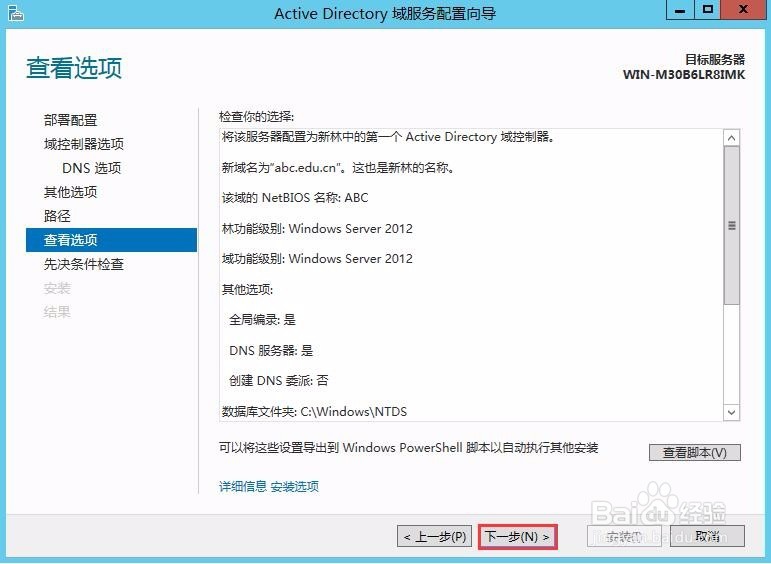The height and width of the screenshot is (564, 771).
Task: Minimize the wizard window
Action: click(680, 10)
